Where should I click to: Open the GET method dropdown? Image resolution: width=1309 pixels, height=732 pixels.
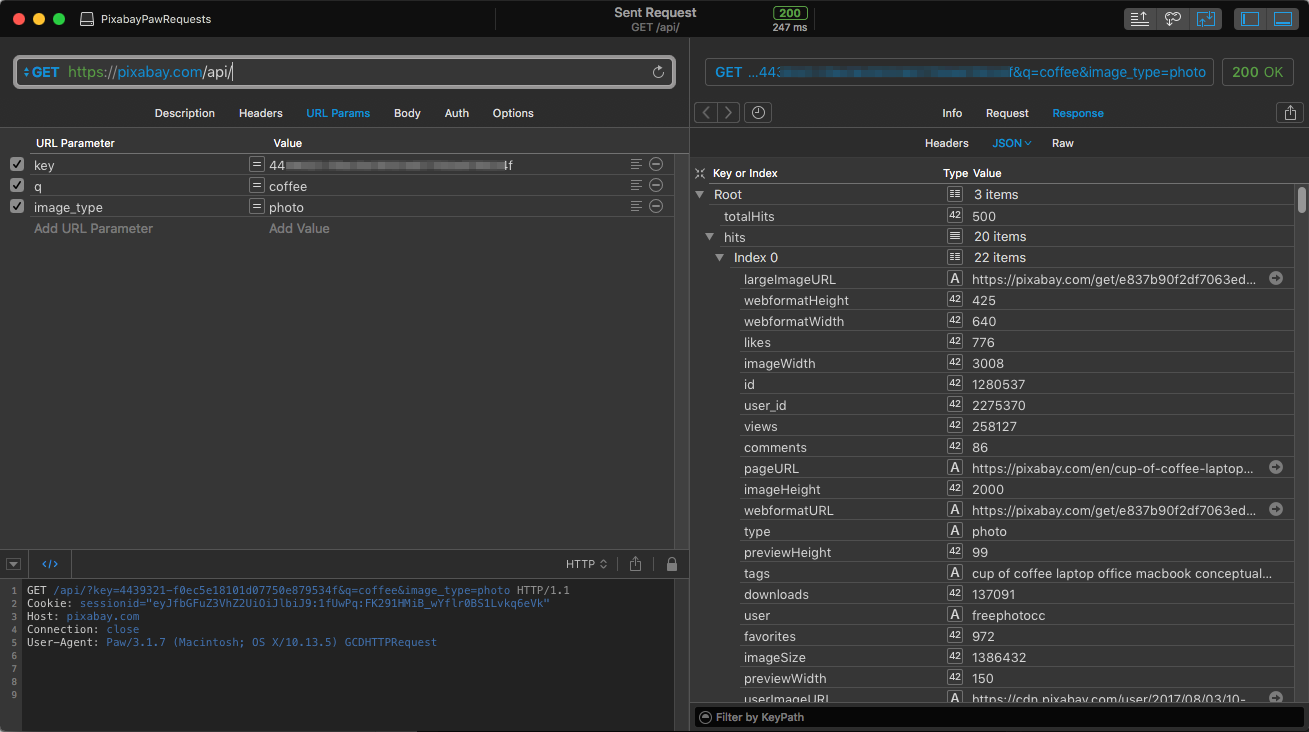[x=41, y=72]
